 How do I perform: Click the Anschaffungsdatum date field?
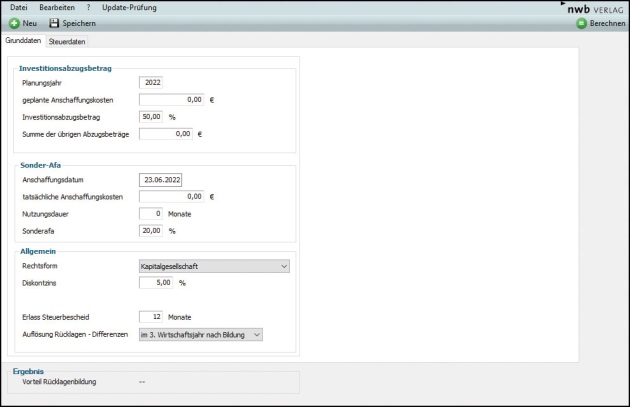[161, 180]
